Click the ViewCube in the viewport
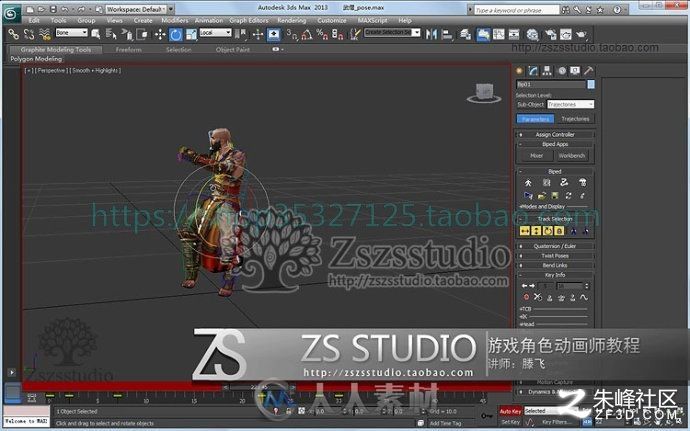 click(484, 93)
